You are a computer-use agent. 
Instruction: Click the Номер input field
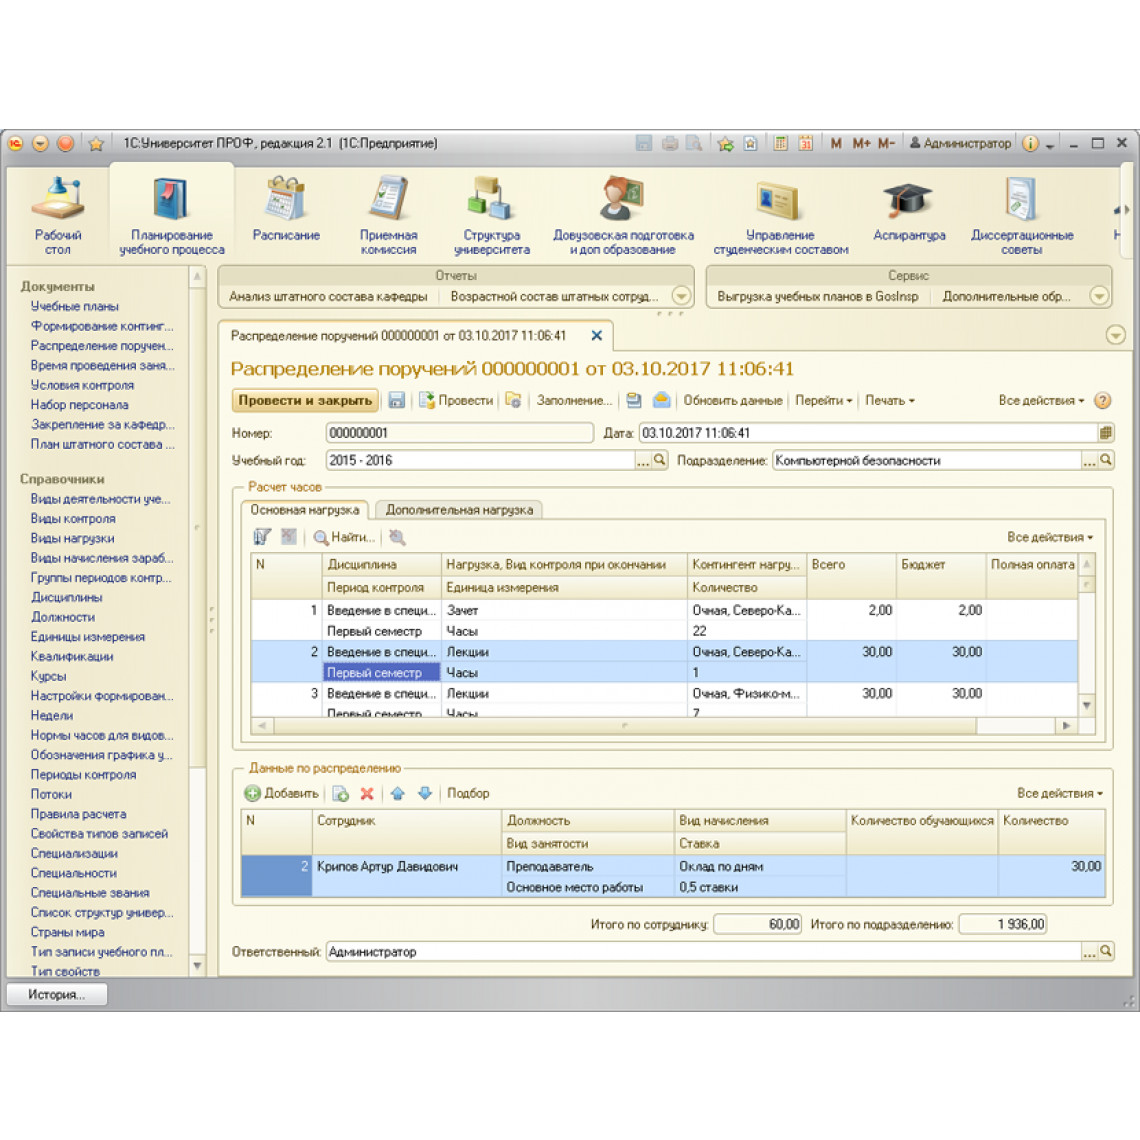coord(459,433)
